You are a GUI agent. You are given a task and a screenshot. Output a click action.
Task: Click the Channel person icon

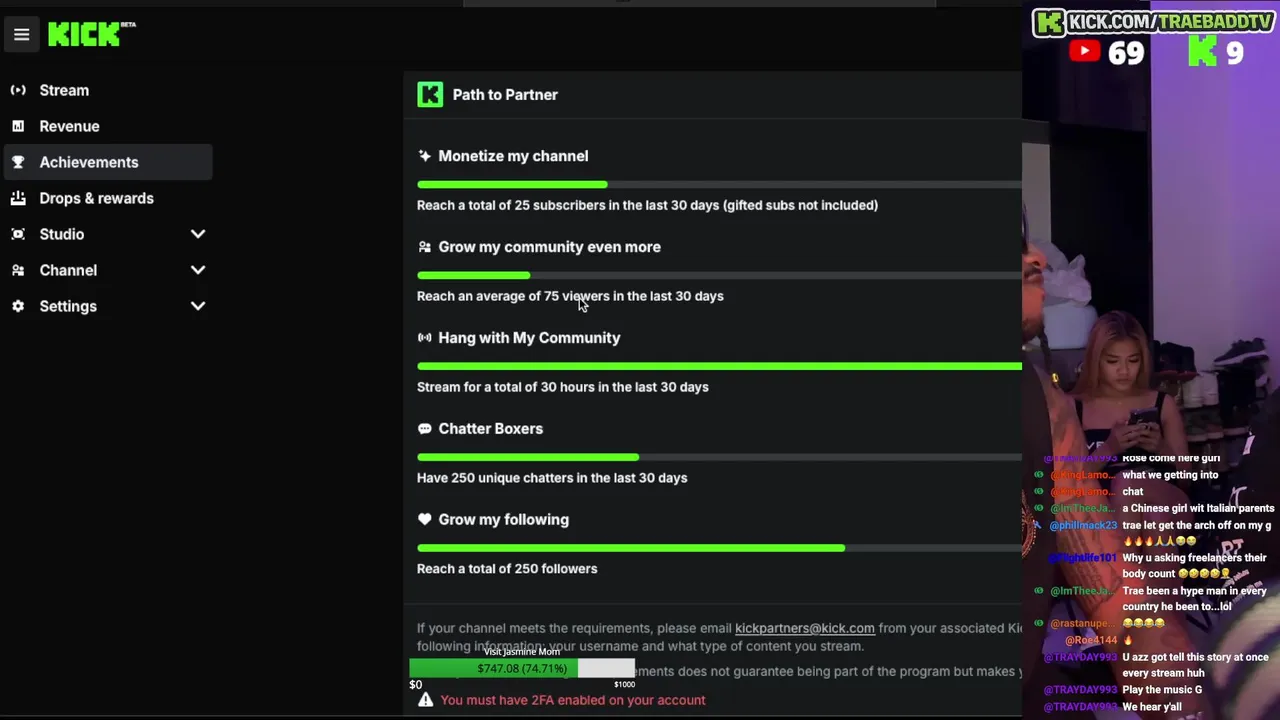18,270
